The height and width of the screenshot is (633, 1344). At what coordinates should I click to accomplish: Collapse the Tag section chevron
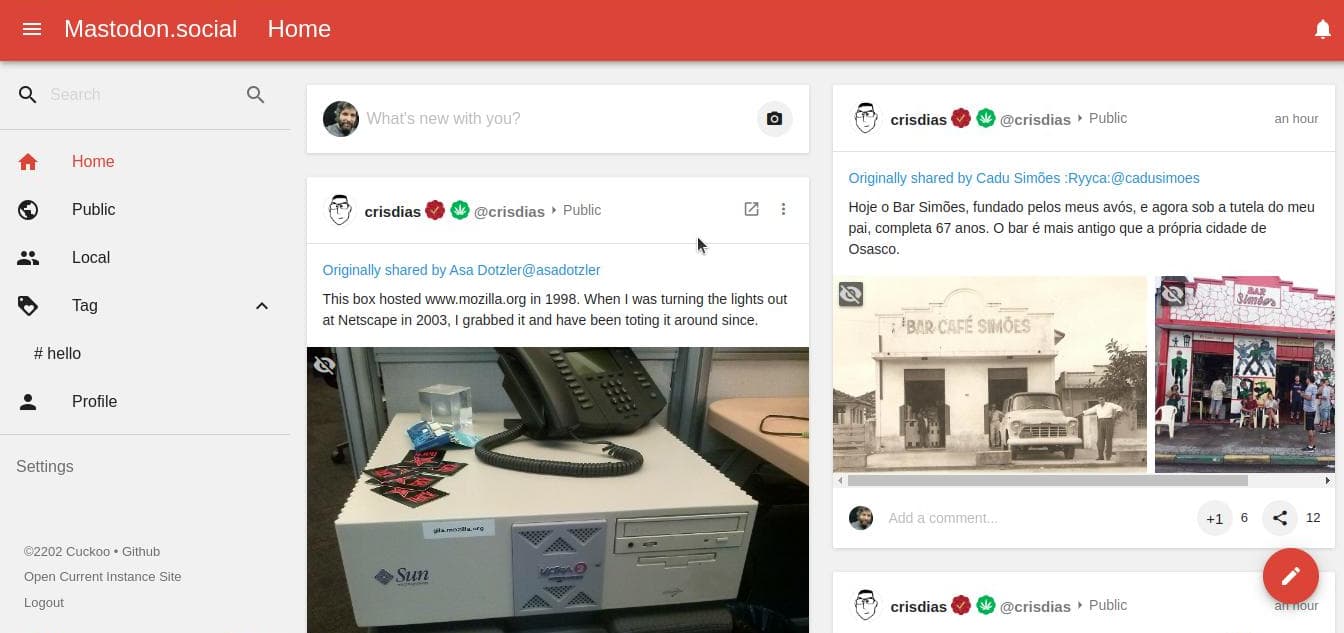[261, 306]
